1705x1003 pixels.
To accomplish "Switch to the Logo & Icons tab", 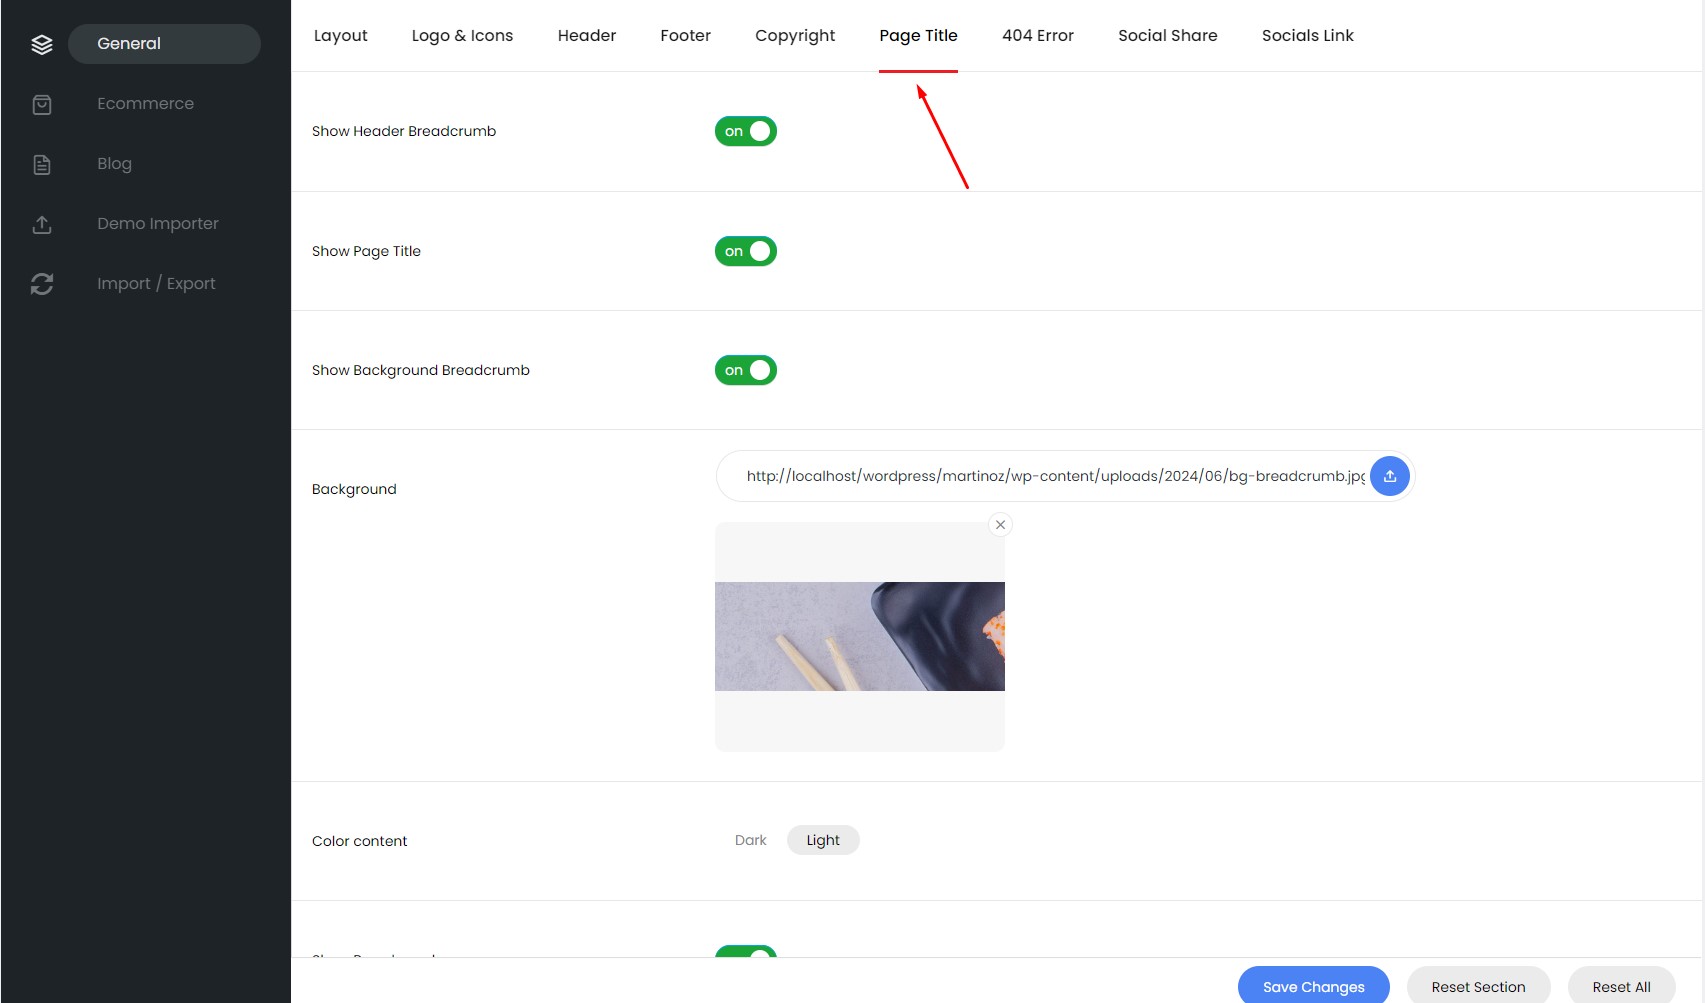I will point(462,36).
